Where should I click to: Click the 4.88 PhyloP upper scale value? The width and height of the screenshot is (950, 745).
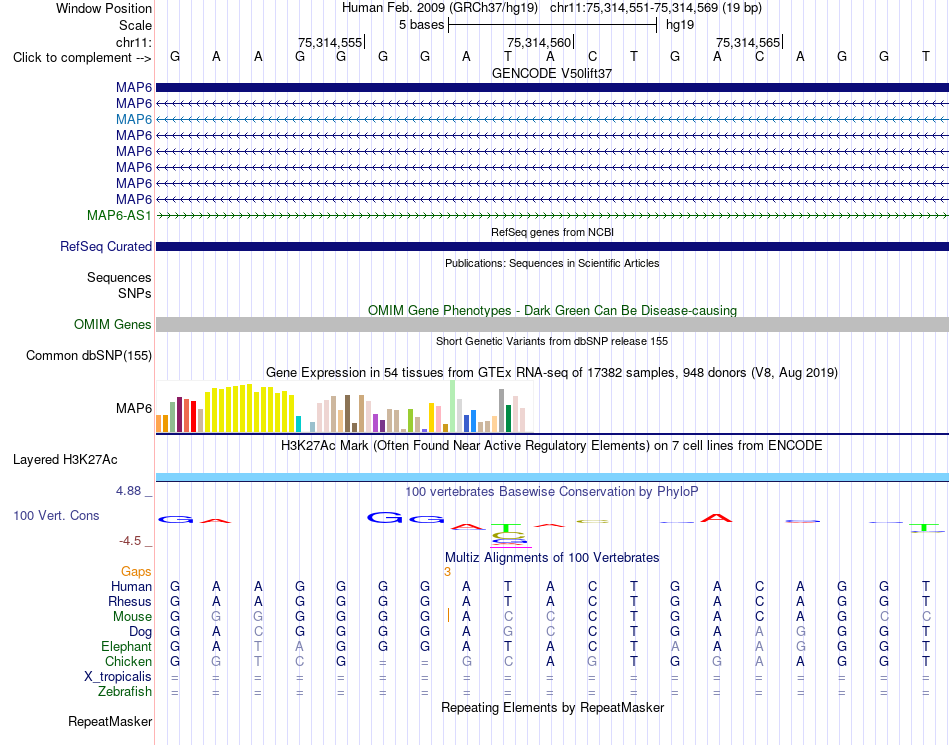coord(128,491)
